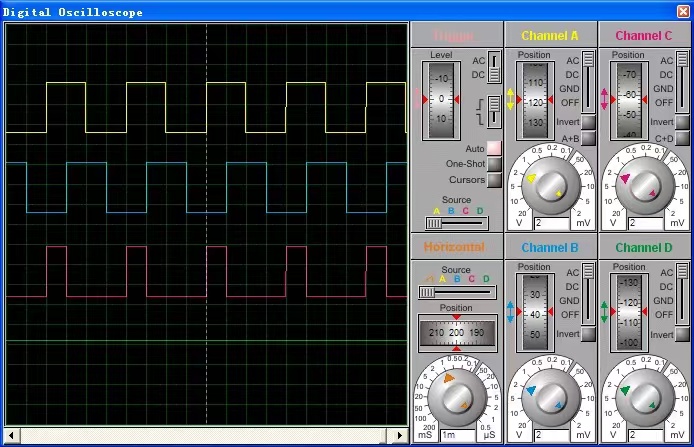Click the Horizontal Position dial

[x=457, y=333]
